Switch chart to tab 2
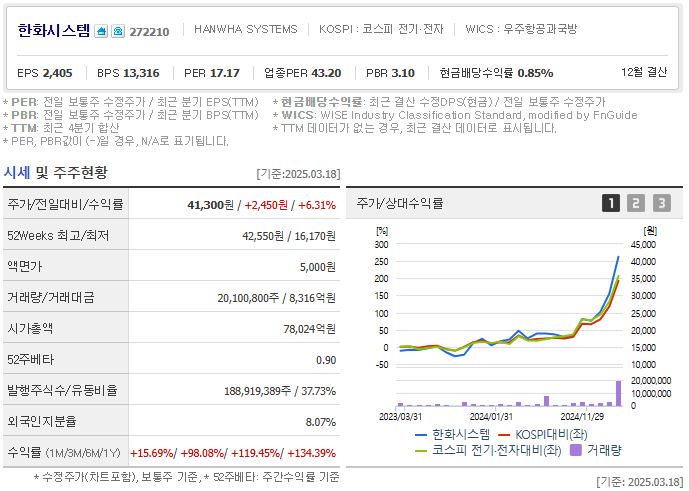This screenshot has width=689, height=491. [636, 203]
